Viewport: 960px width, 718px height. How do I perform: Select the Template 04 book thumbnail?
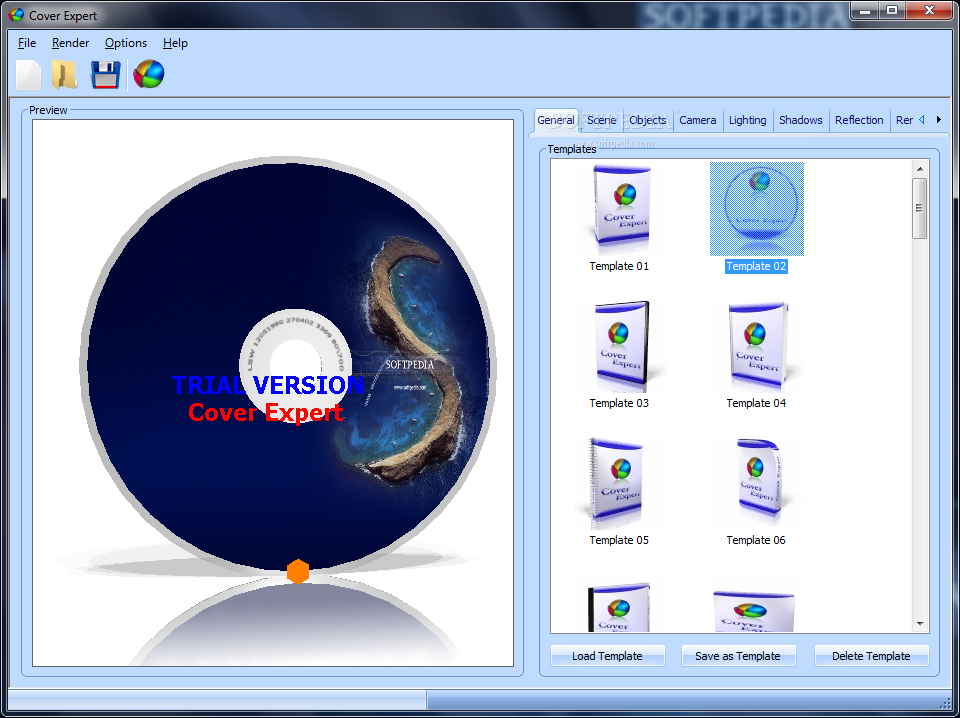[x=757, y=346]
